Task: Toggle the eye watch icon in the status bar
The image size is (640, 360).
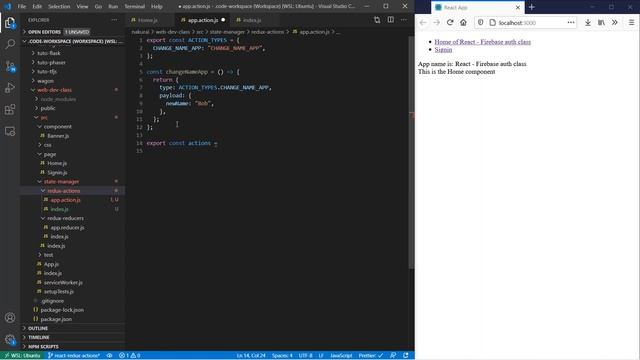Action: [109, 356]
